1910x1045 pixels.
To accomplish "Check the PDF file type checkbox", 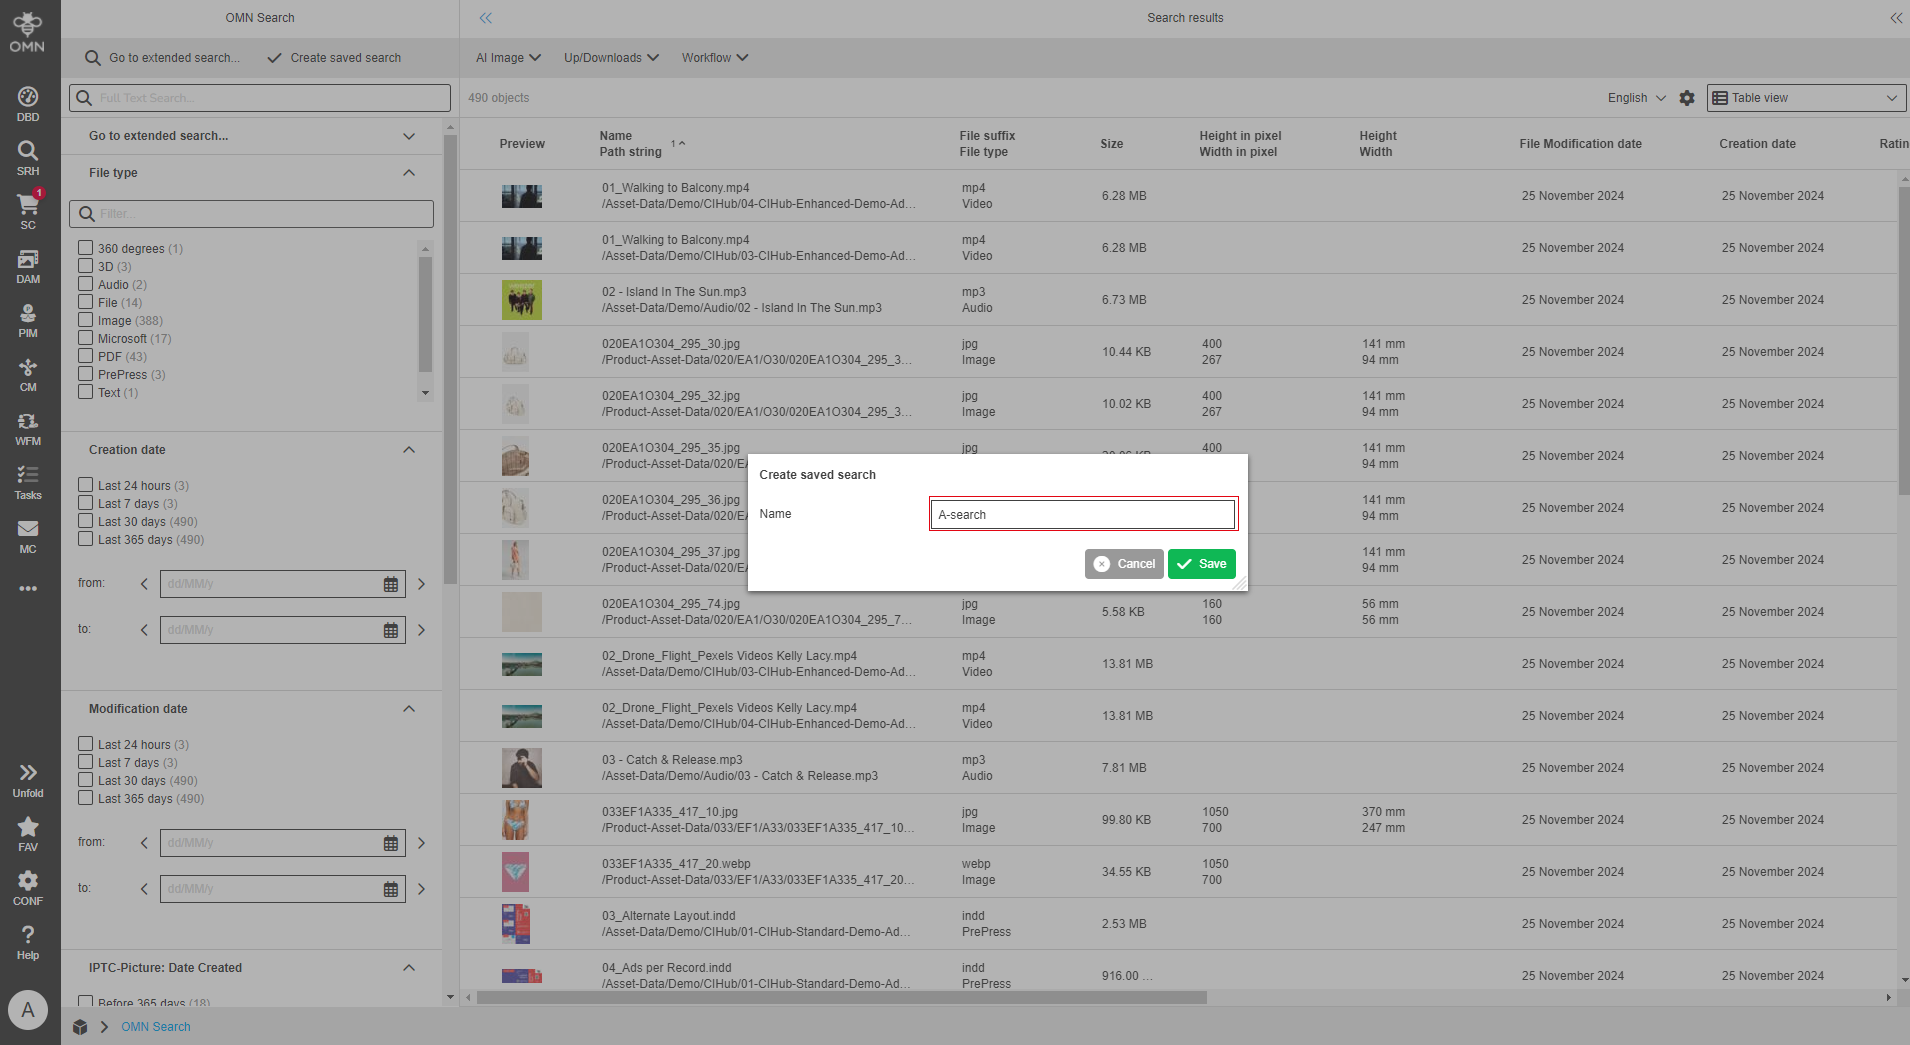I will [x=86, y=356].
